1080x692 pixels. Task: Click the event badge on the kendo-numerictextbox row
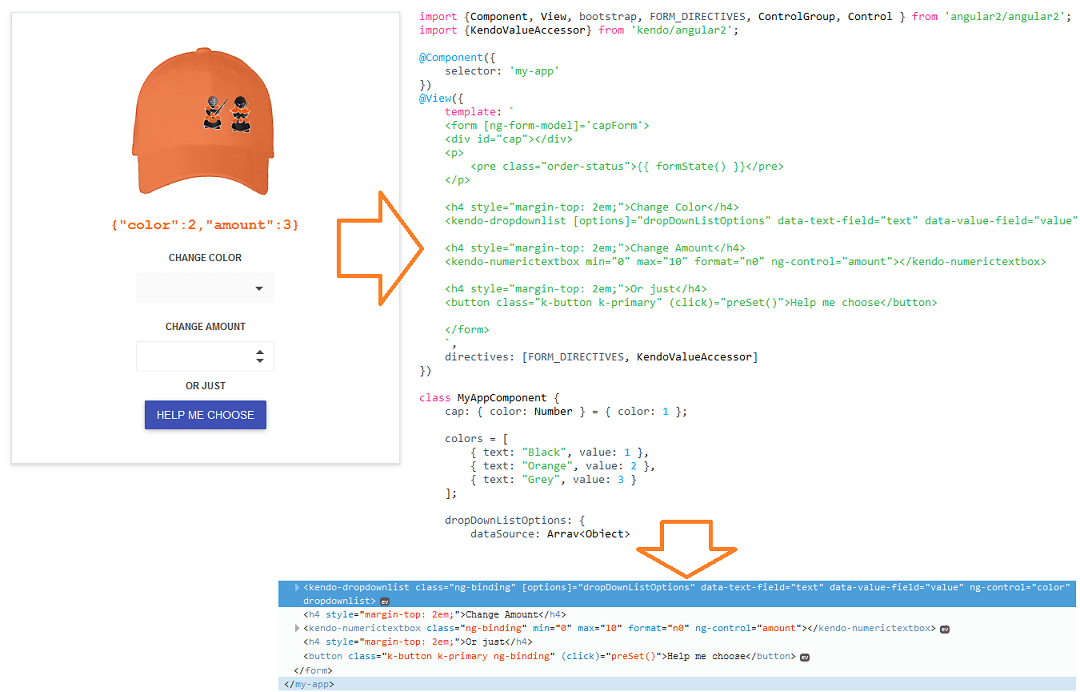click(945, 629)
